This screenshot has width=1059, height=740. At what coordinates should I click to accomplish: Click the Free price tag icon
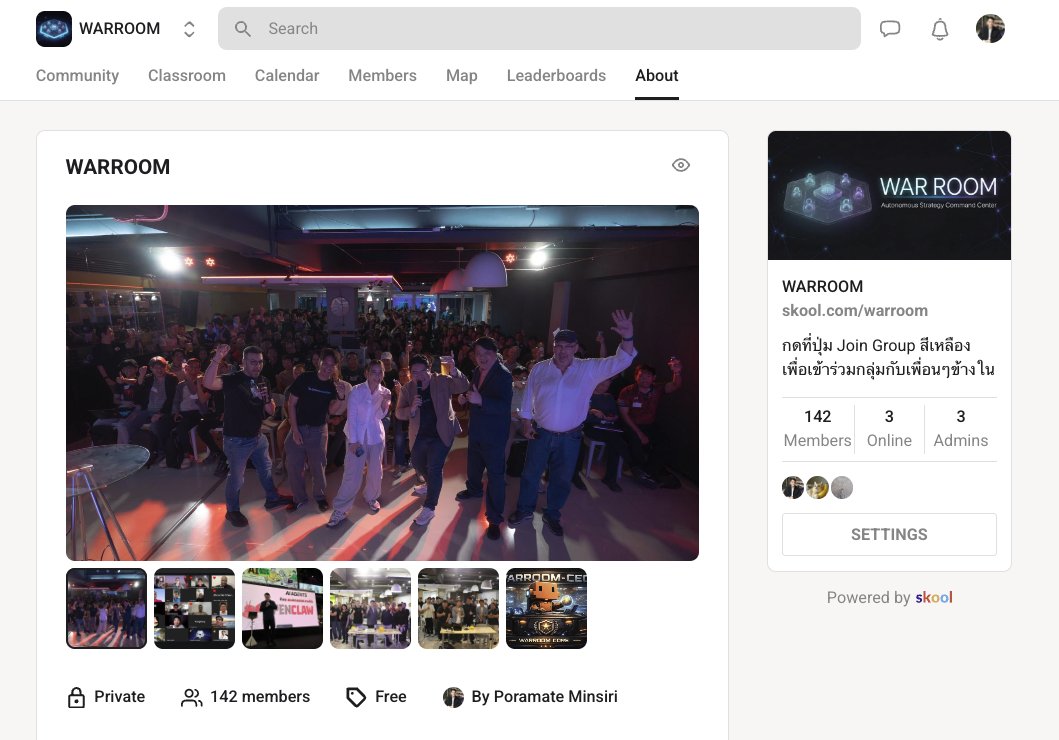click(356, 697)
